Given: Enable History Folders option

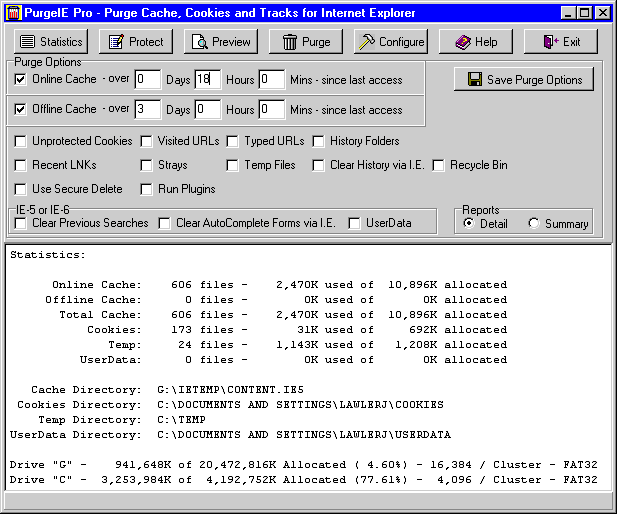Looking at the screenshot, I should pyautogui.click(x=318, y=141).
